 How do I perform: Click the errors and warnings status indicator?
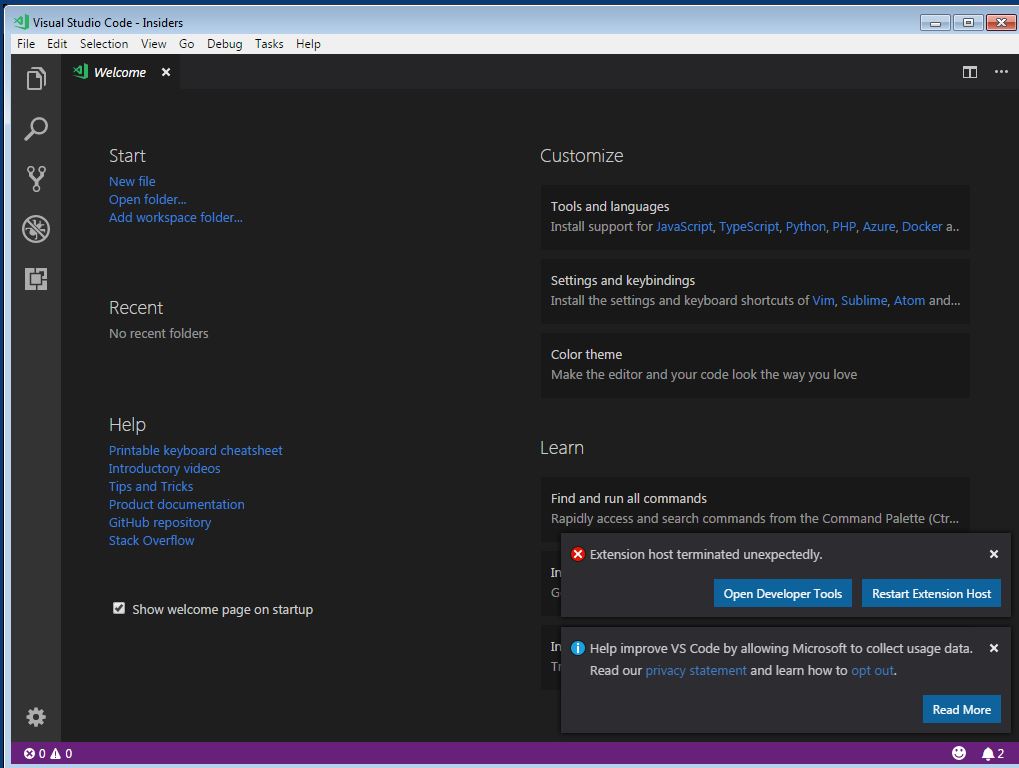pyautogui.click(x=48, y=754)
